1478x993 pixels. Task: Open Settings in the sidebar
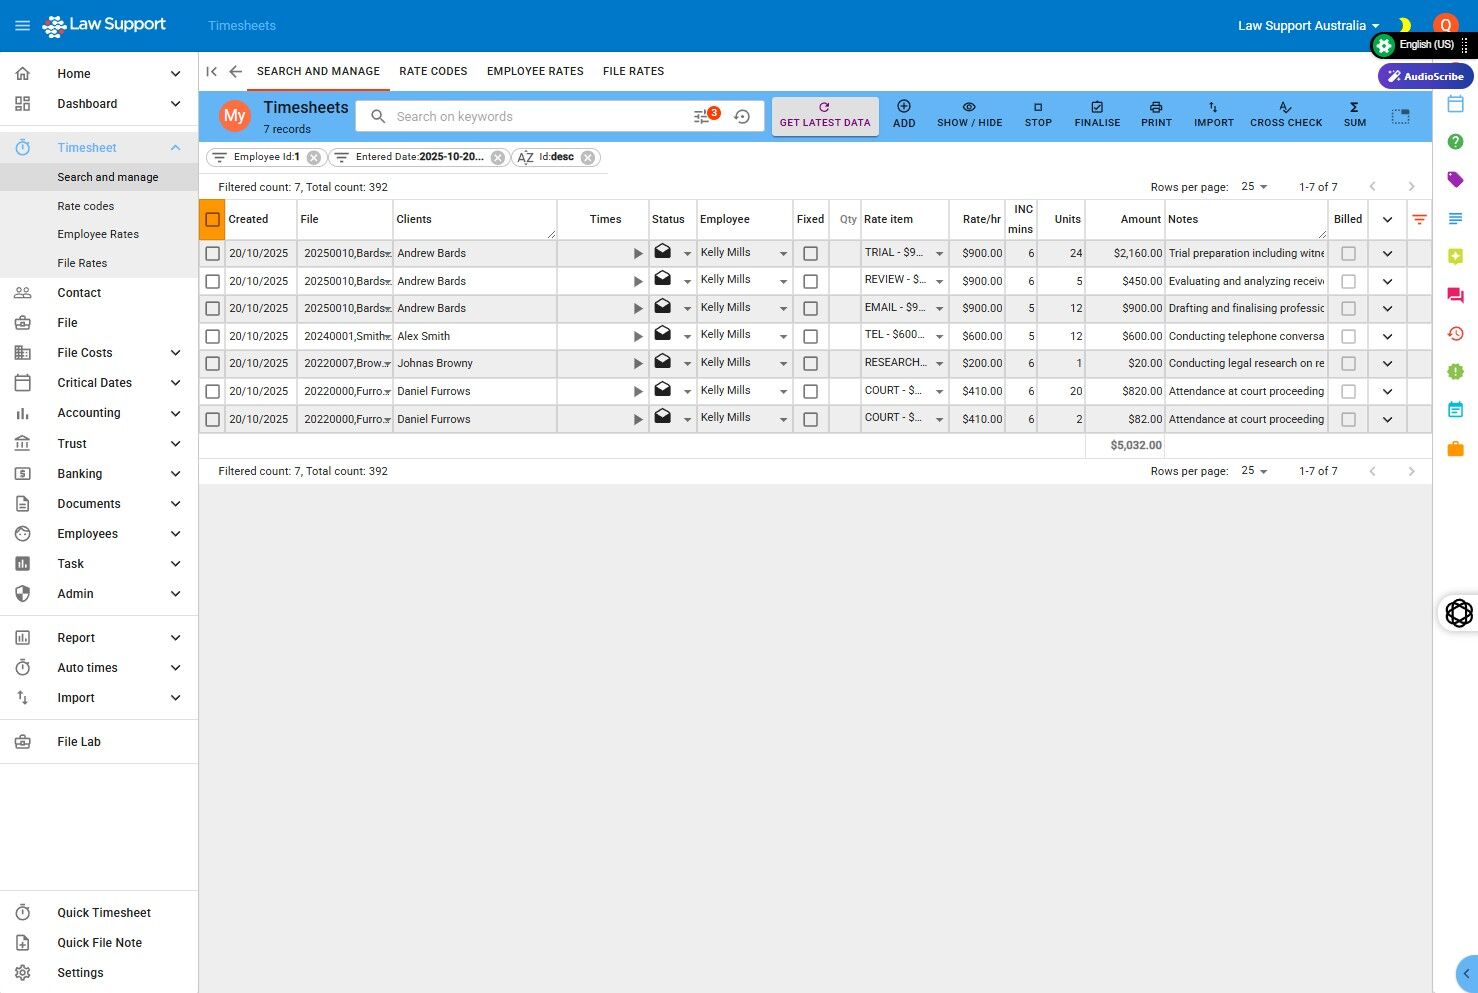[80, 973]
